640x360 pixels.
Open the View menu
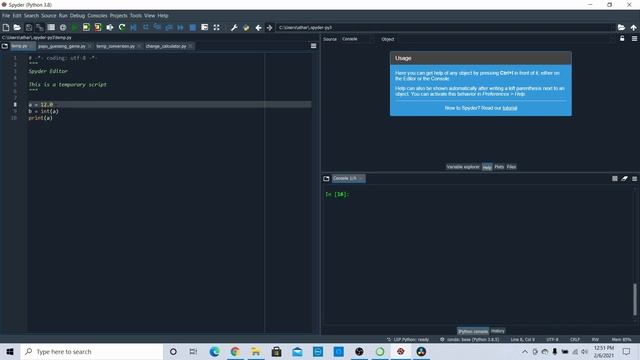point(149,16)
